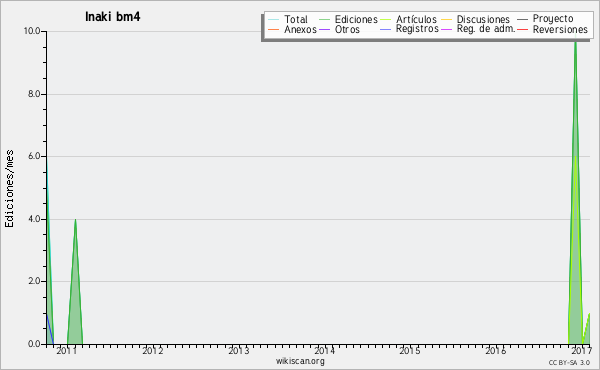Click the 2017 X-axis year label

tap(581, 350)
